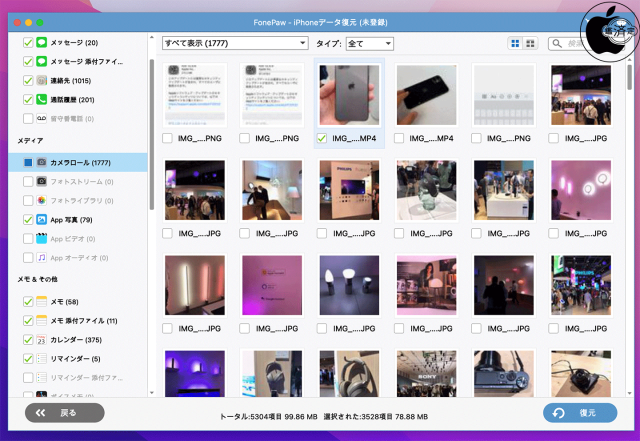Click the メモ & その他 section header
This screenshot has width=640, height=441.
(x=38, y=279)
